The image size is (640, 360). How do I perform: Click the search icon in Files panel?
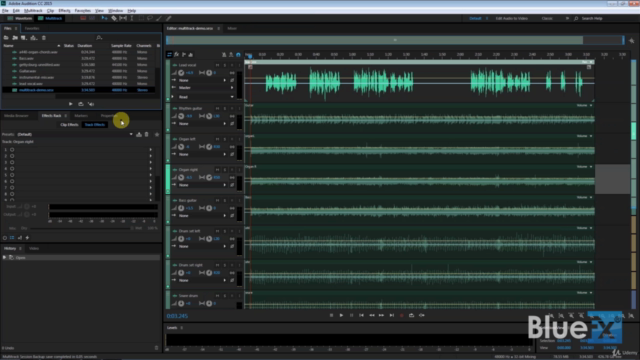[99, 38]
